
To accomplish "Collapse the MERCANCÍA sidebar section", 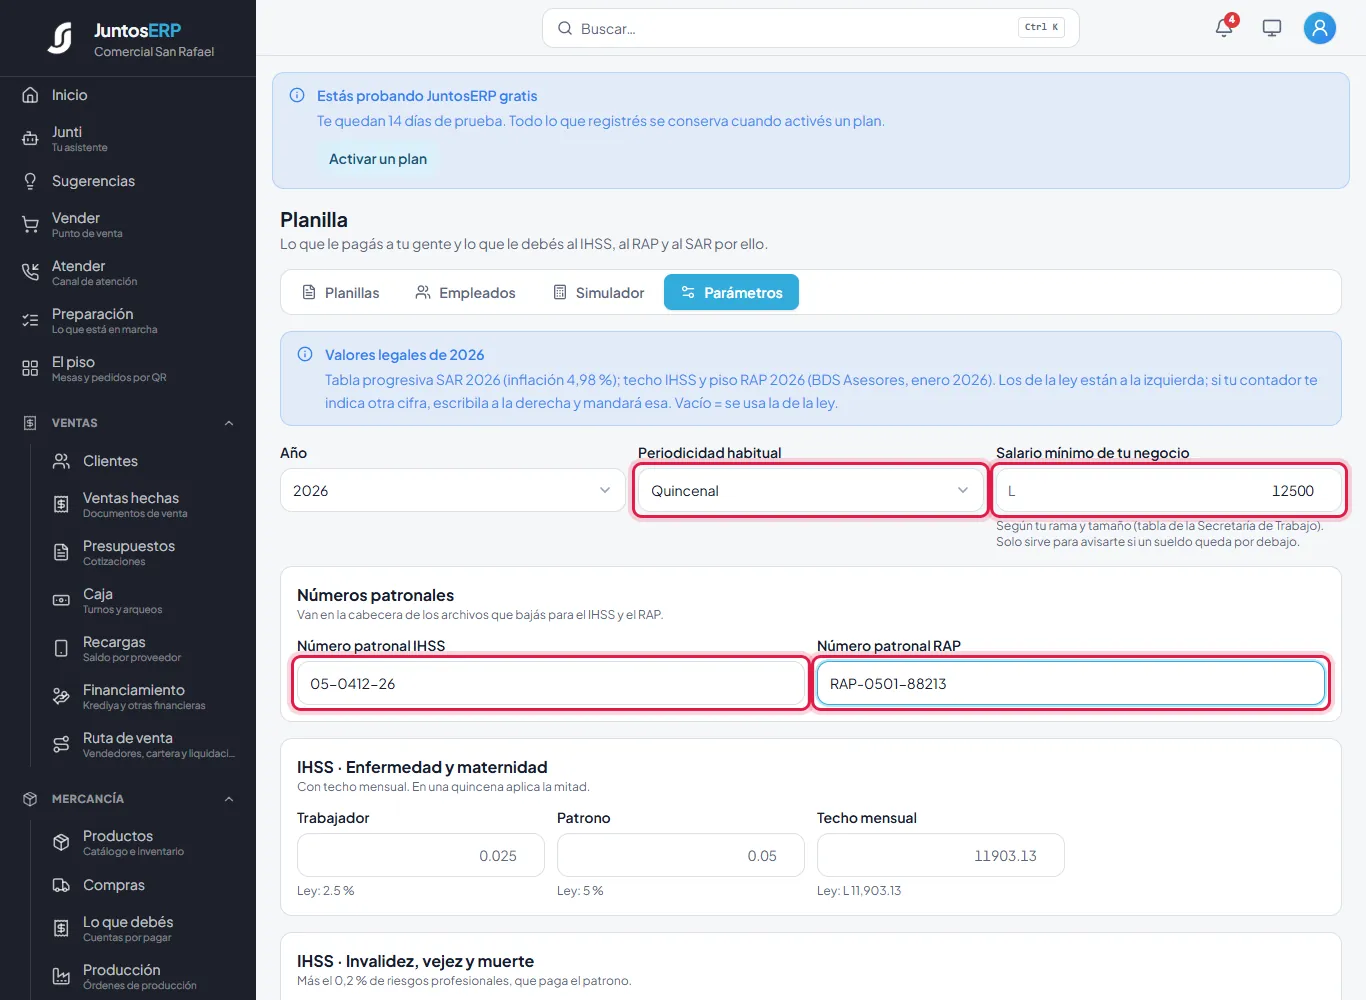I will 228,799.
